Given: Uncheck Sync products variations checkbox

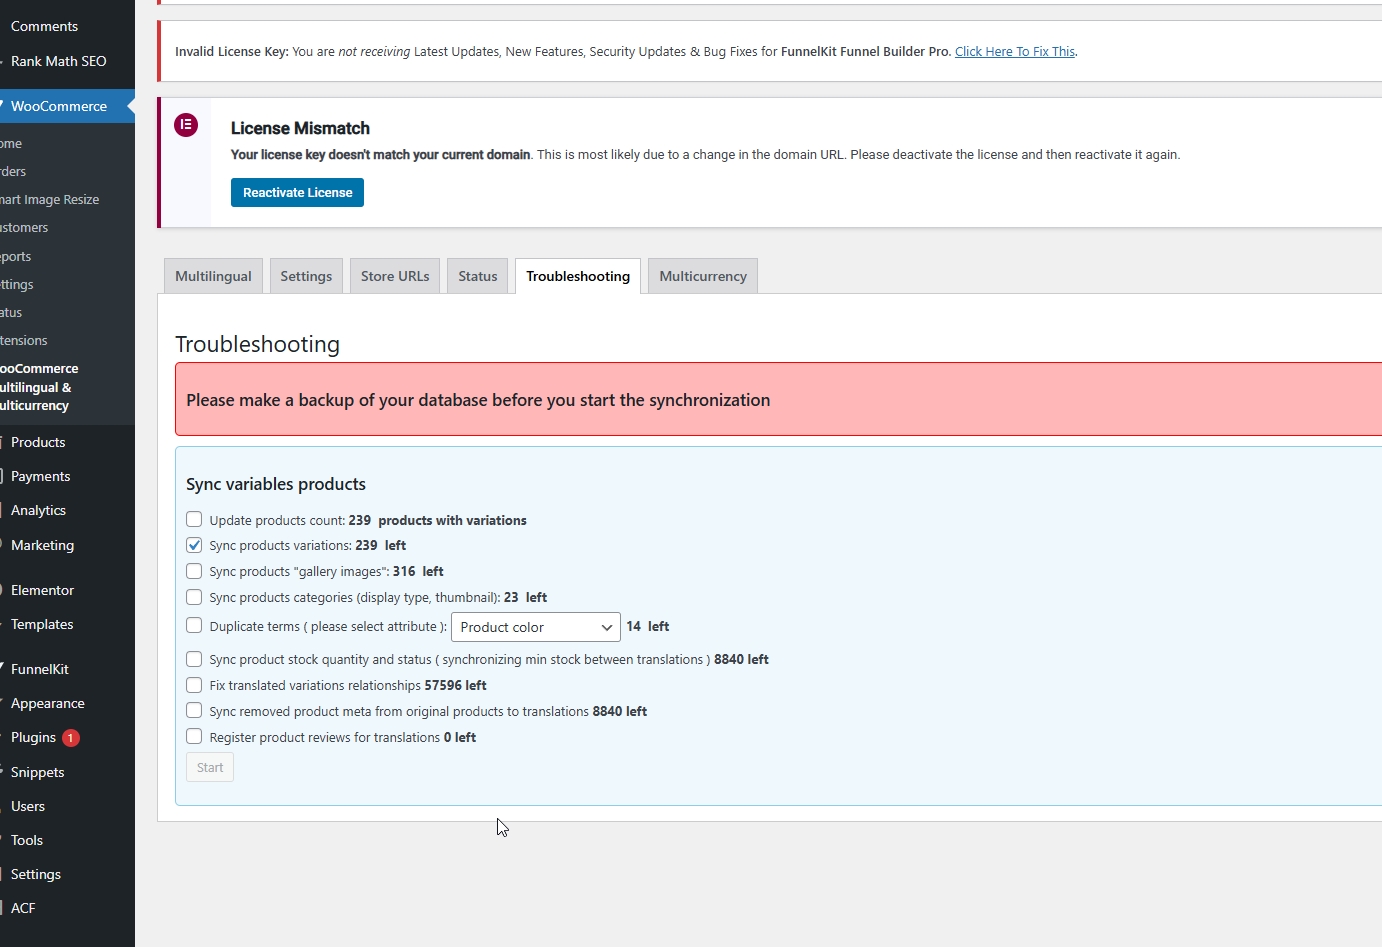Looking at the screenshot, I should [x=194, y=545].
